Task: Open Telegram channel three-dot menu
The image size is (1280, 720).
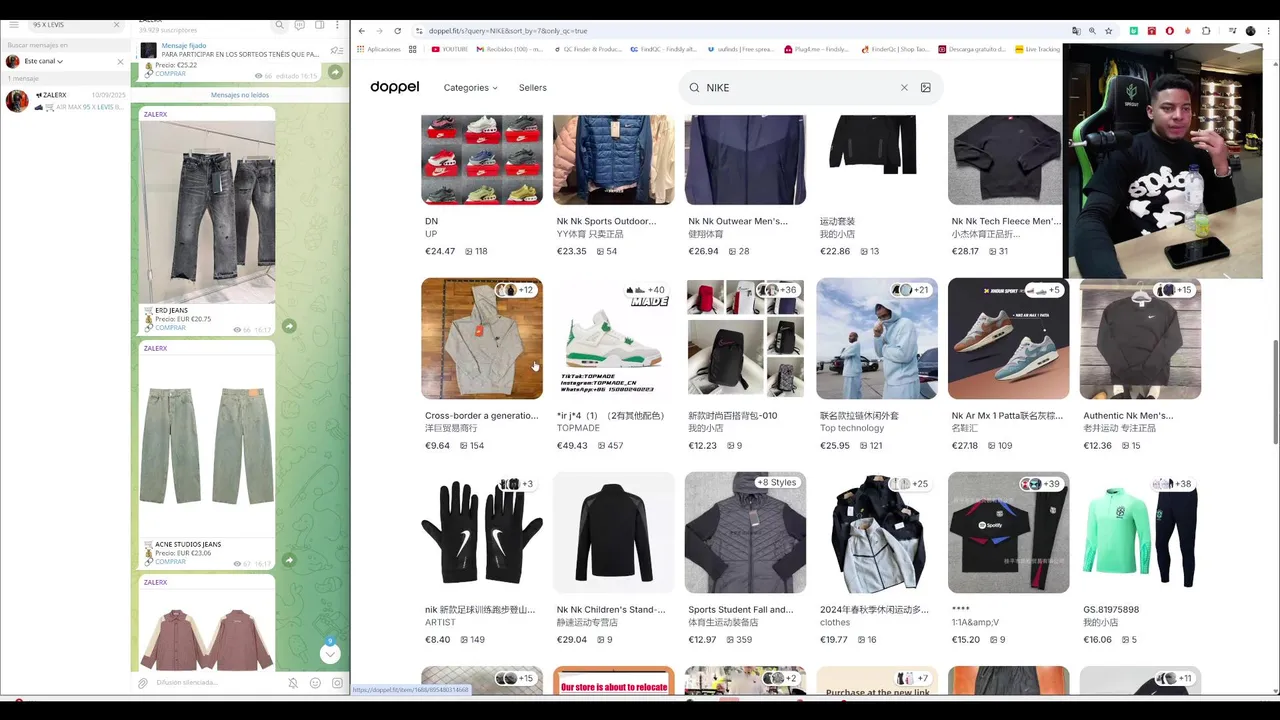Action: (338, 25)
